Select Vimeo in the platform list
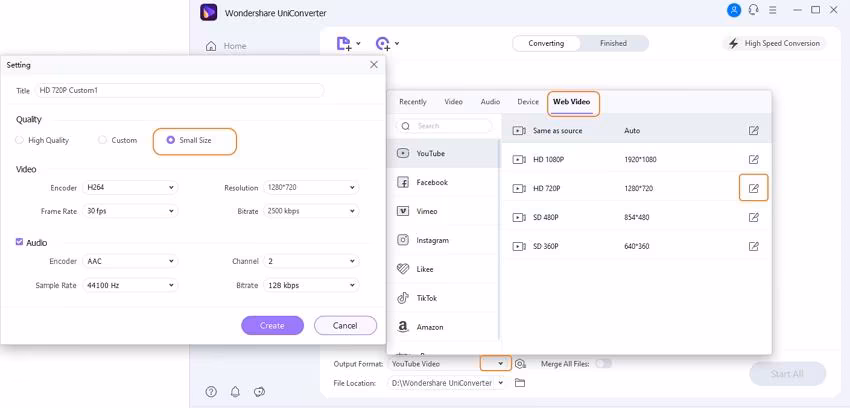This screenshot has width=850, height=408. point(445,211)
